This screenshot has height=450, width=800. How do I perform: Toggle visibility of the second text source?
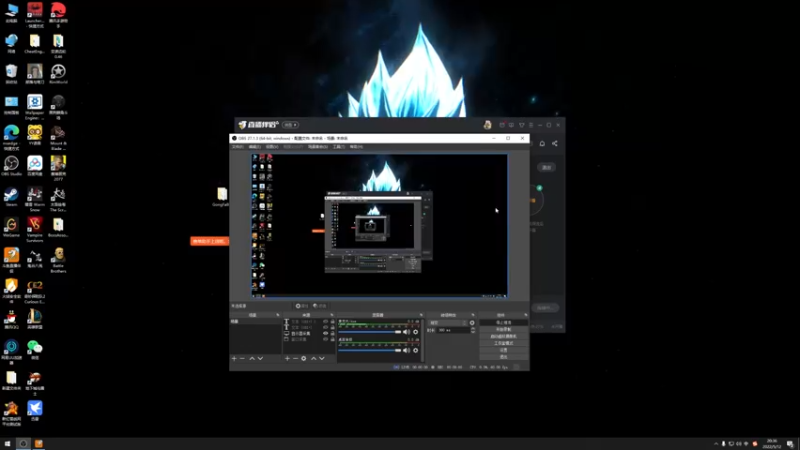326,327
